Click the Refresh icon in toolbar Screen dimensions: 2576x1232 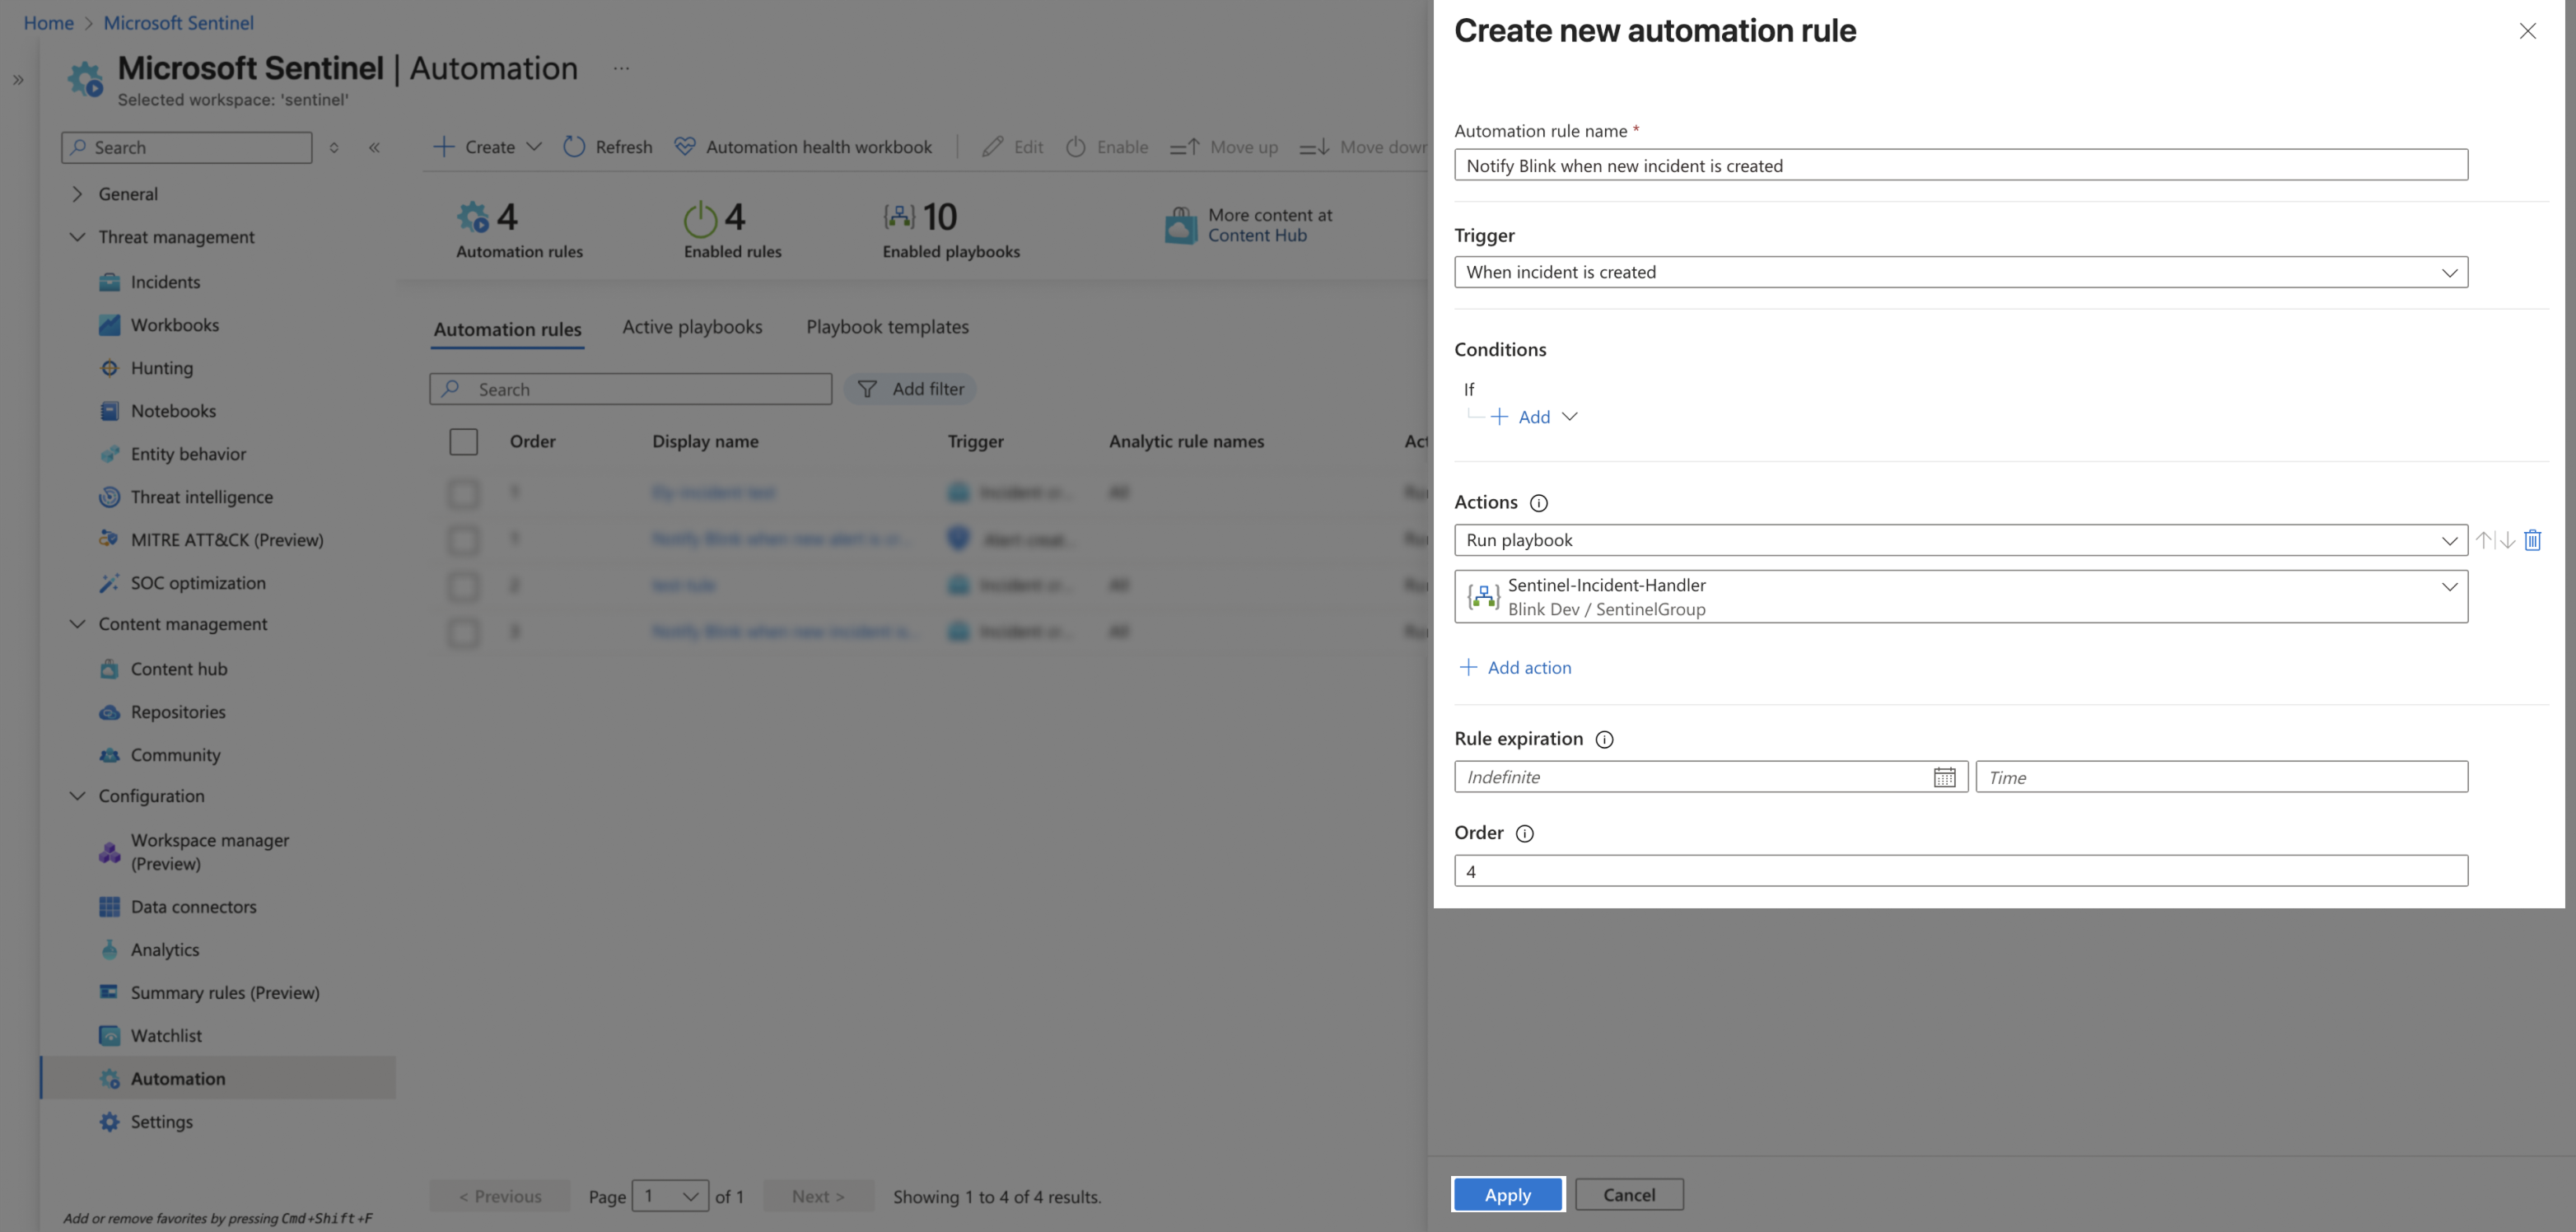(574, 147)
